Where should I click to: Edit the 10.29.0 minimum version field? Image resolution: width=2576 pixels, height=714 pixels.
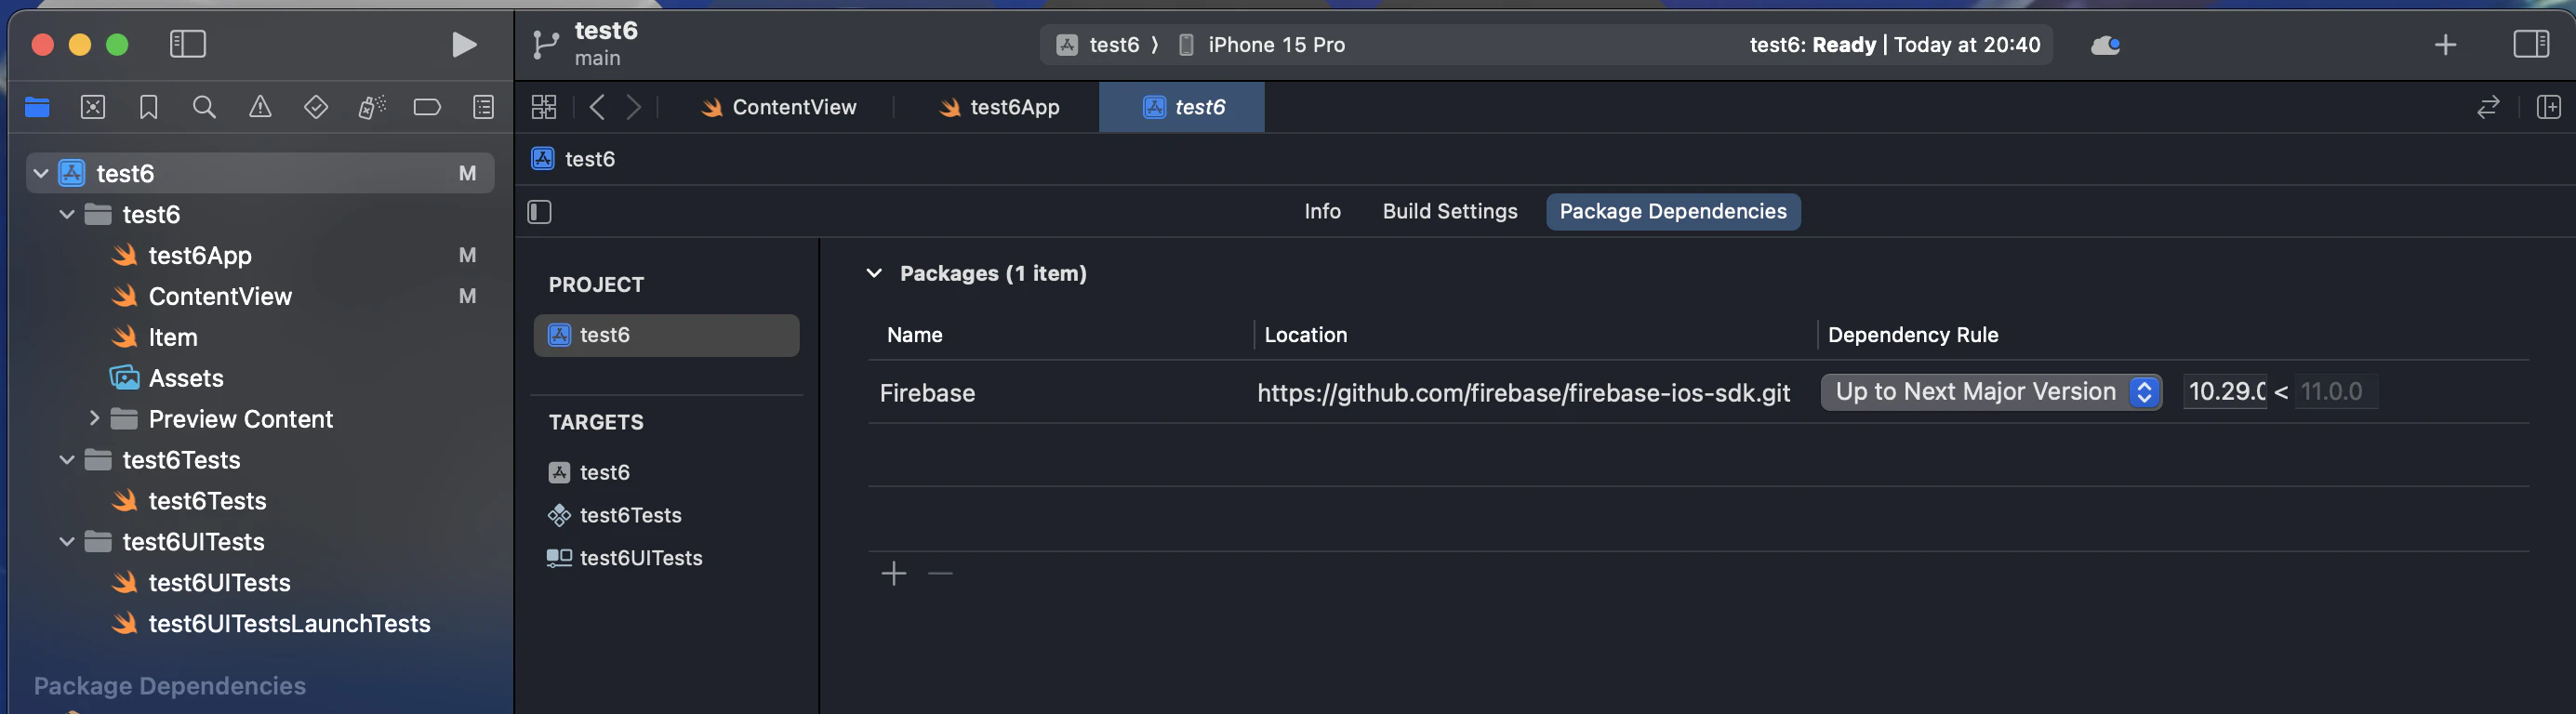coord(2226,391)
